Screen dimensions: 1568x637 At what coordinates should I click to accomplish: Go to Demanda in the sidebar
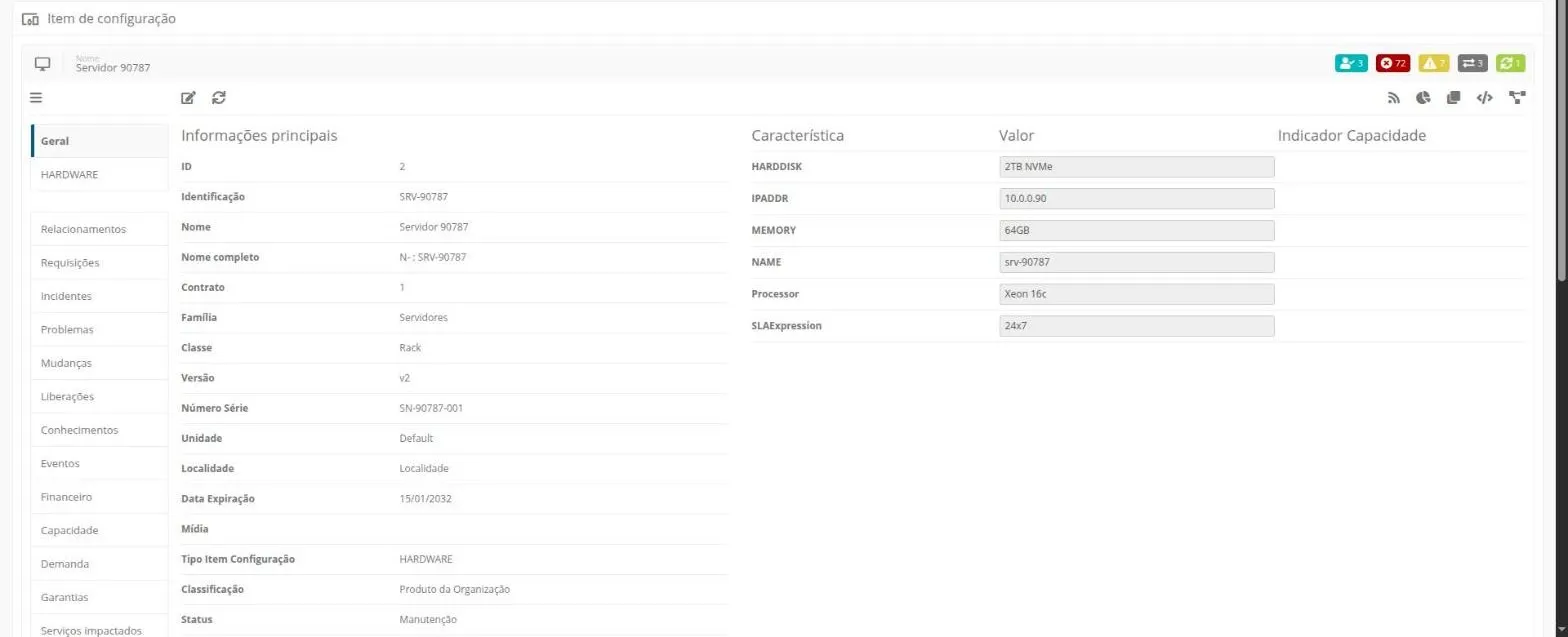100,564
